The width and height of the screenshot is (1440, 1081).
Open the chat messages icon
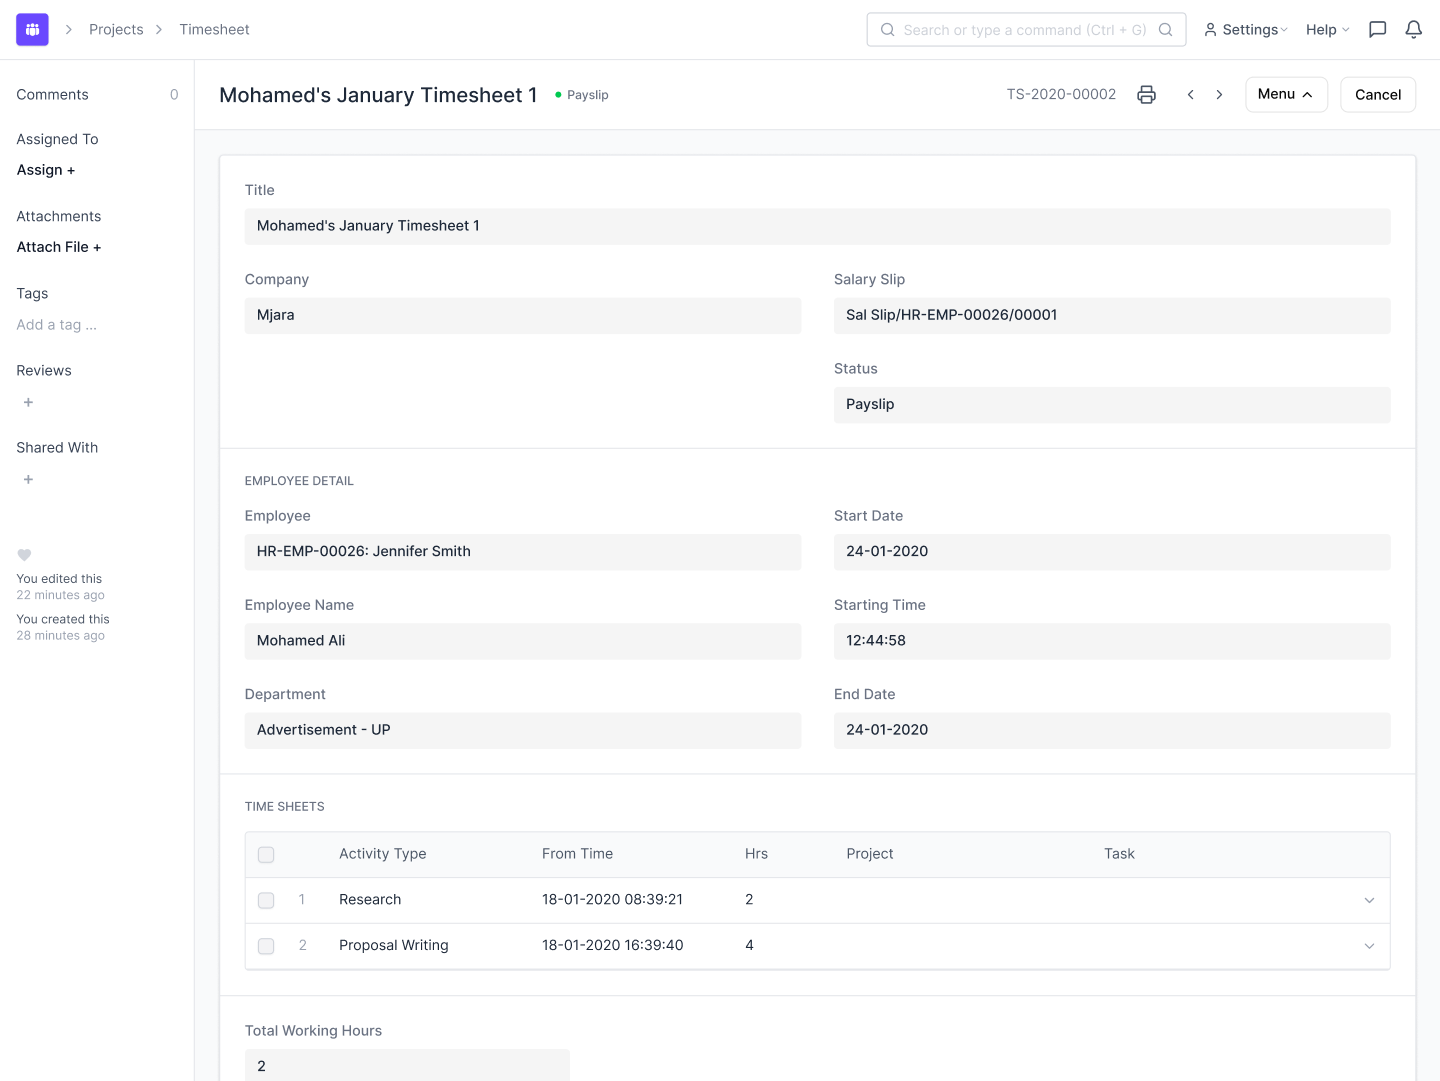[1377, 30]
